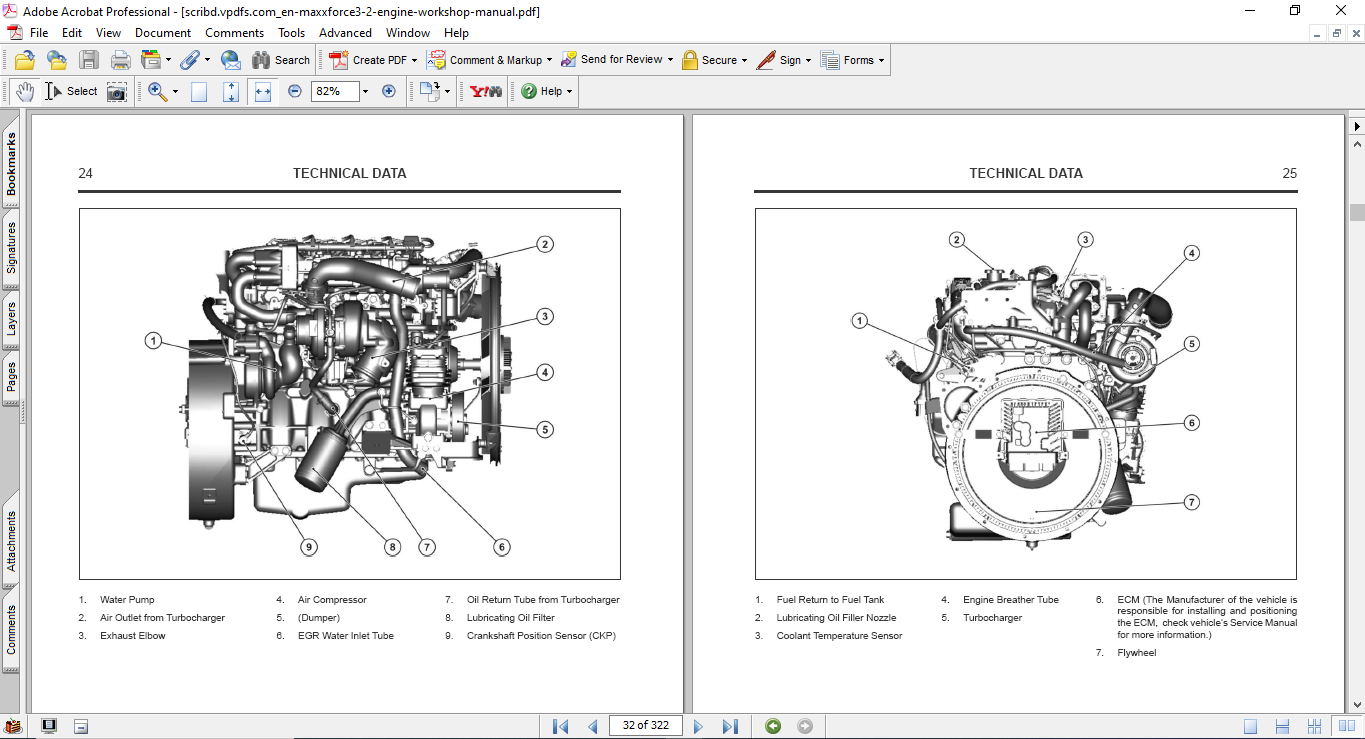Open the Advanced menu
The height and width of the screenshot is (739, 1365).
pyautogui.click(x=345, y=33)
